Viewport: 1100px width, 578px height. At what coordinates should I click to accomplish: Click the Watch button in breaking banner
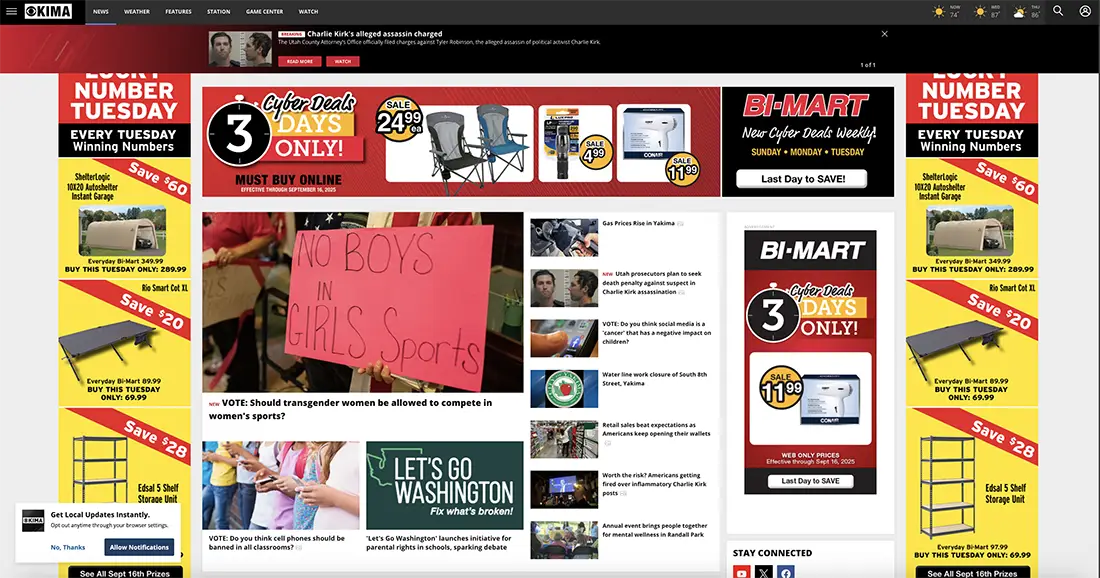[342, 62]
